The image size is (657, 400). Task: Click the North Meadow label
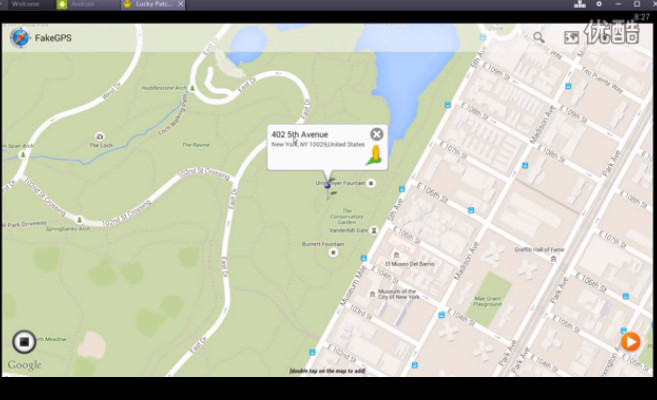coord(52,339)
